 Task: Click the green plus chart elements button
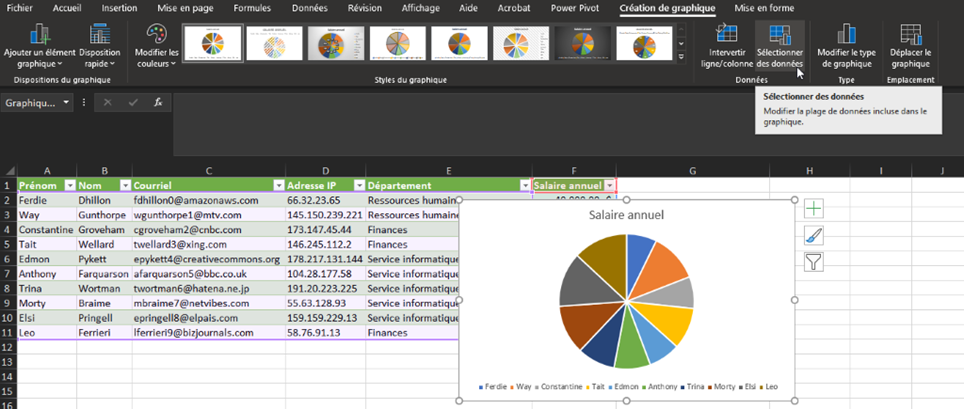814,208
